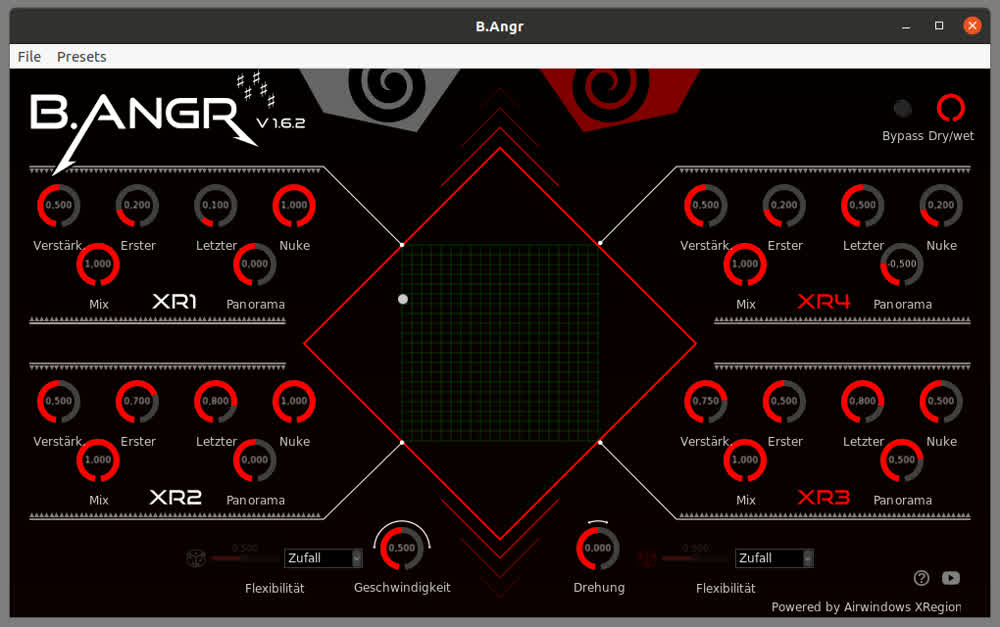This screenshot has width=1000, height=627.
Task: Open the YouTube video icon
Action: [x=951, y=578]
